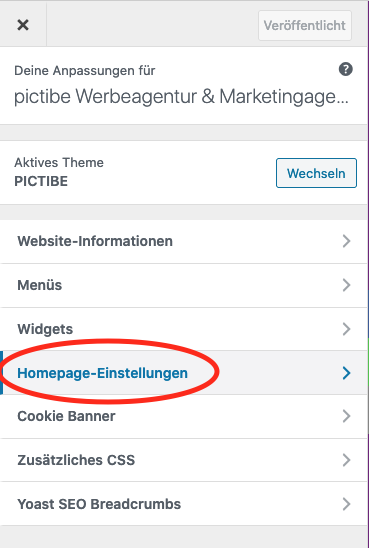Image resolution: width=369 pixels, height=548 pixels.
Task: Click the pictibe Werbeagentur site title
Action: pos(181,96)
